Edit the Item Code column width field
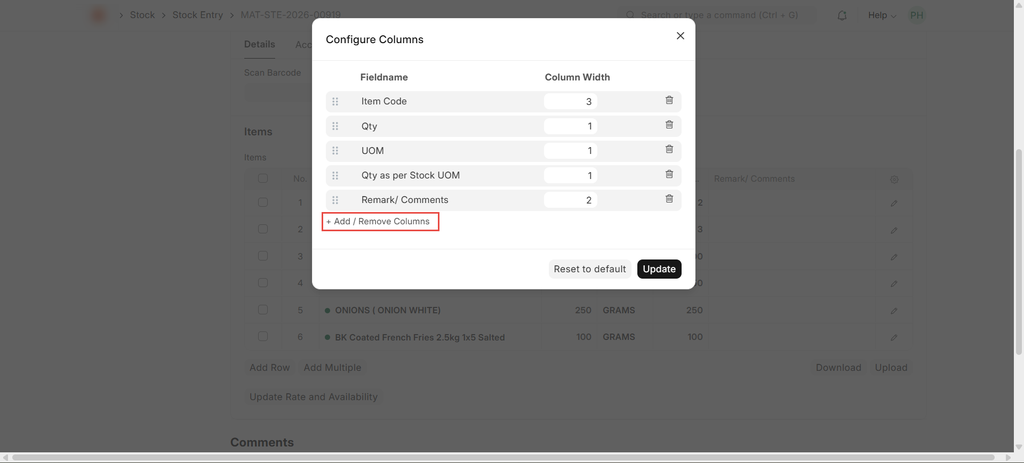 coord(570,101)
